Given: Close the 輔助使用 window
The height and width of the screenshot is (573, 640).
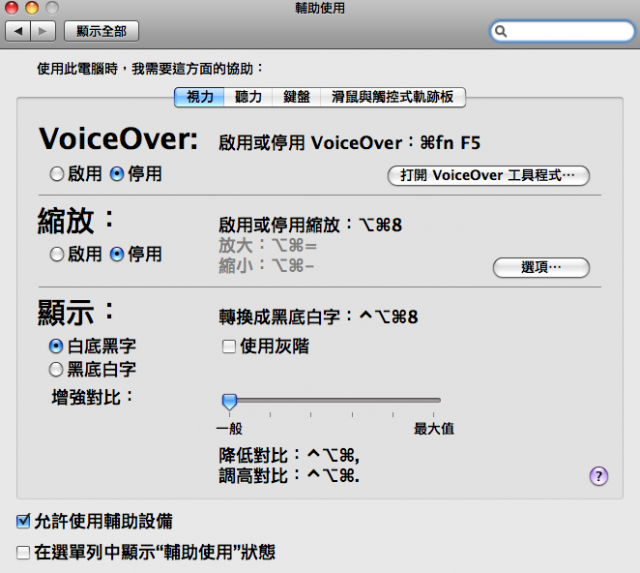Looking at the screenshot, I should [11, 7].
